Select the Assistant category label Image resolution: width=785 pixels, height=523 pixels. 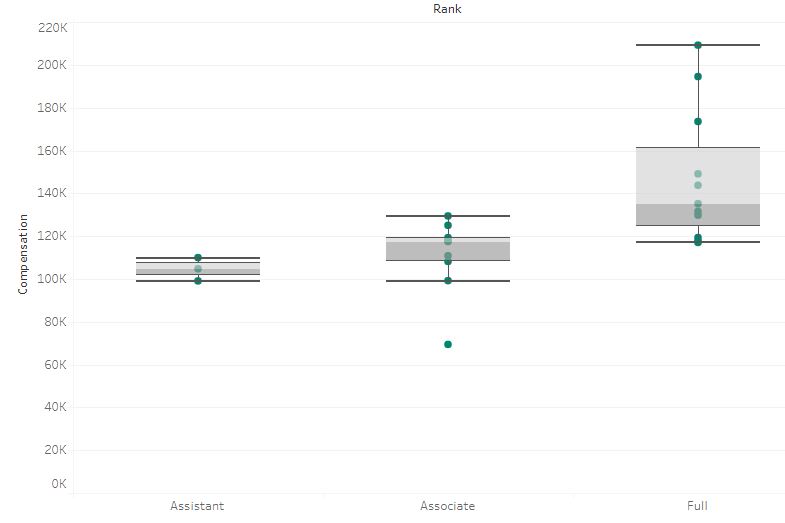[x=197, y=506]
